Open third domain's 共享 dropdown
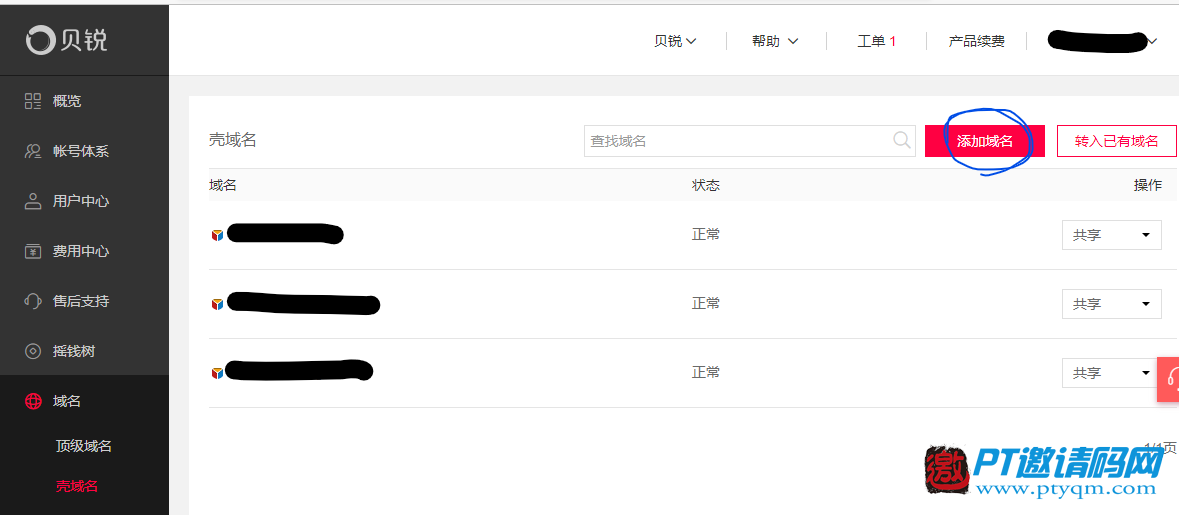The image size is (1179, 515). 1111,373
